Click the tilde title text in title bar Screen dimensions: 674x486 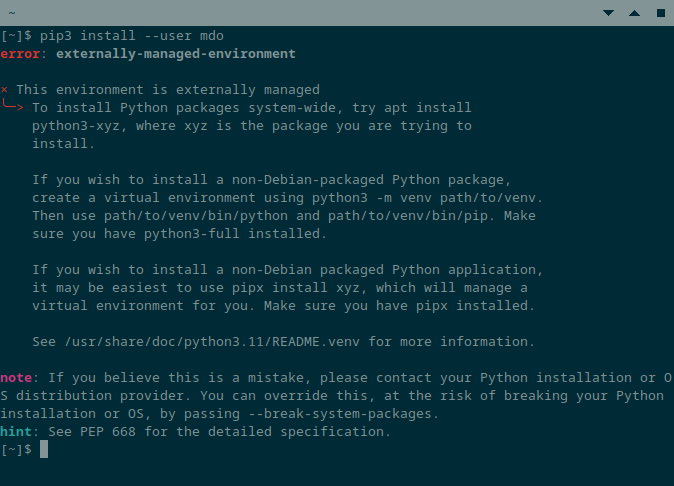[12, 13]
